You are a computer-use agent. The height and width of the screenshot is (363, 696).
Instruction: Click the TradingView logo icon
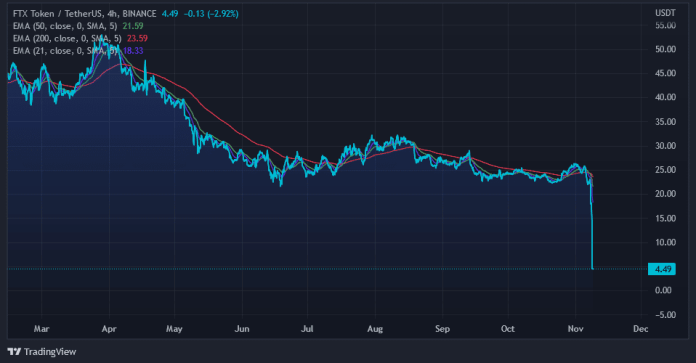pyautogui.click(x=14, y=352)
